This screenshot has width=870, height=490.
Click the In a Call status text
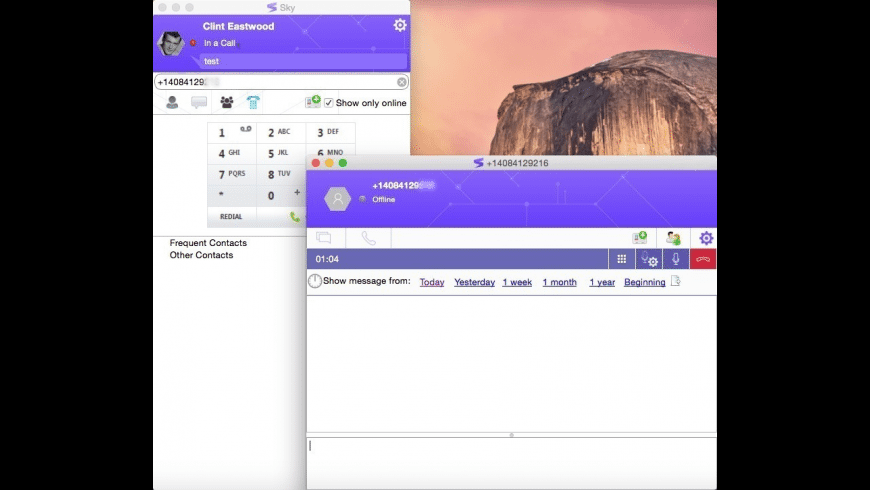220,43
